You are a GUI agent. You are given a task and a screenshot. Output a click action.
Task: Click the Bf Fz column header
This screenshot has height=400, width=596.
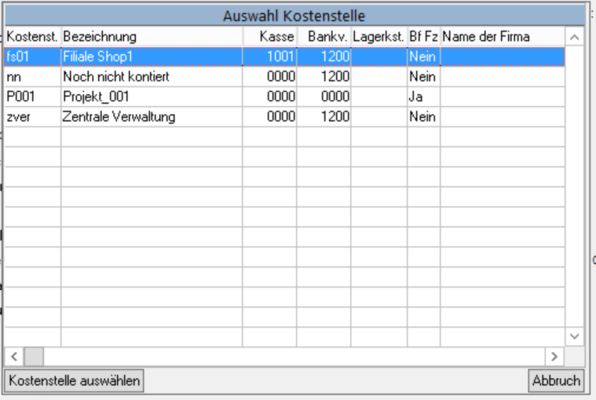(x=424, y=37)
